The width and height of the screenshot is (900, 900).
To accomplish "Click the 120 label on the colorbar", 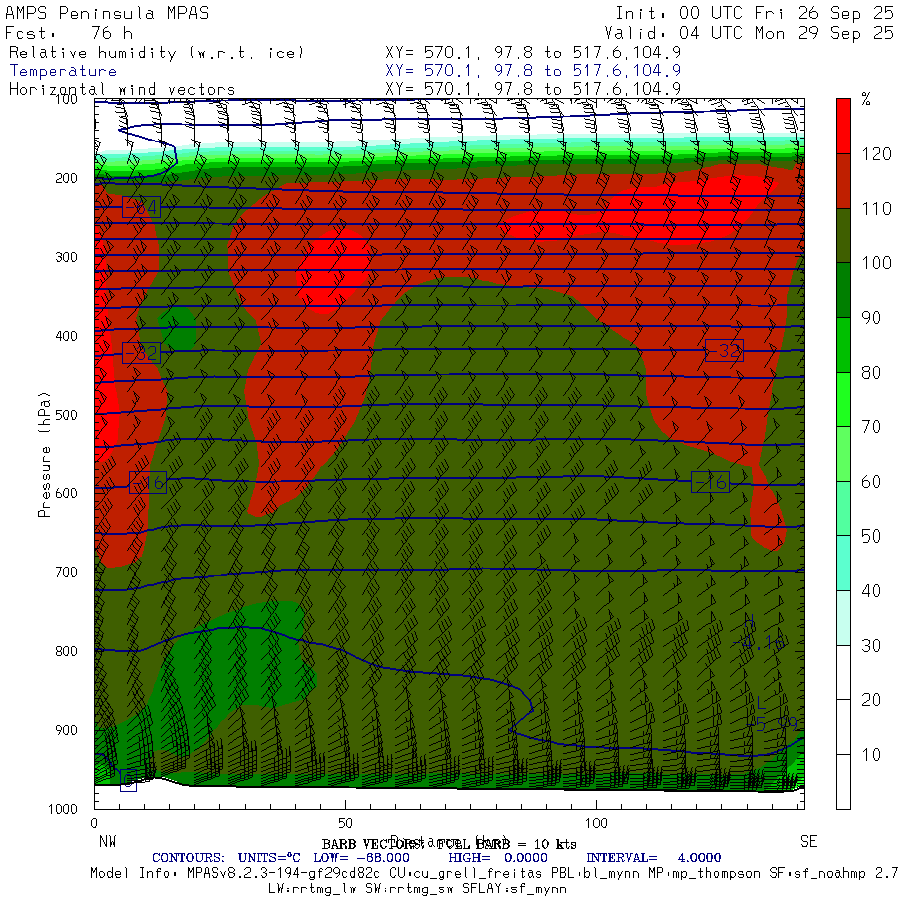I will click(x=876, y=154).
